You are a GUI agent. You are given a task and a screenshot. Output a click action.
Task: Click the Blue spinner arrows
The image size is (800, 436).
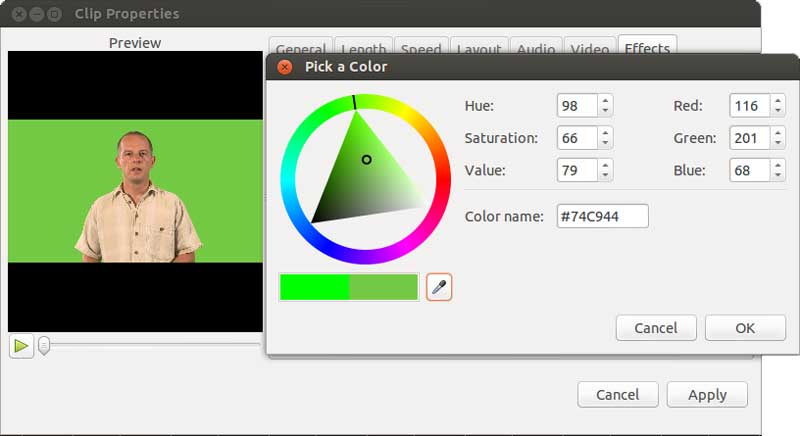[x=777, y=170]
